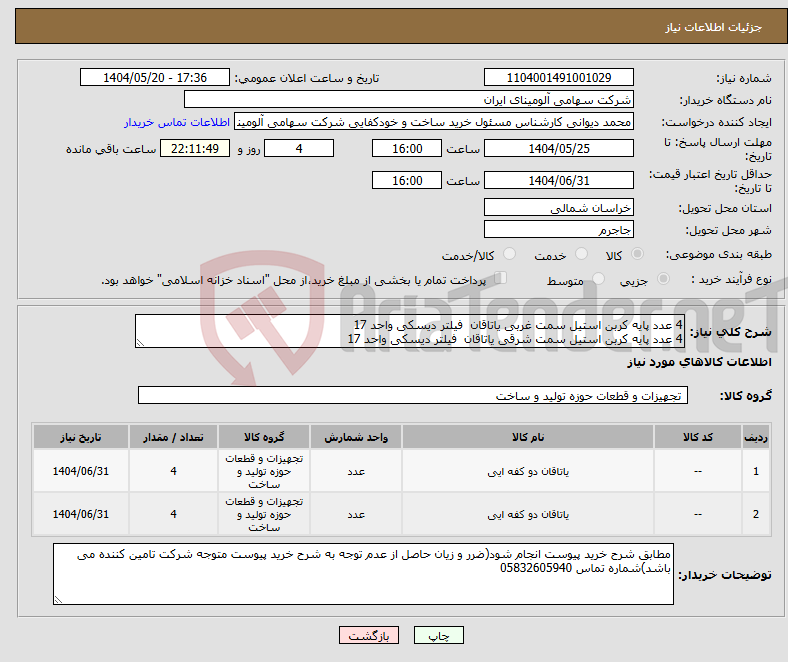Image resolution: width=788 pixels, height=662 pixels.
Task: Click the شماره نیاز number field
Action: pyautogui.click(x=558, y=78)
